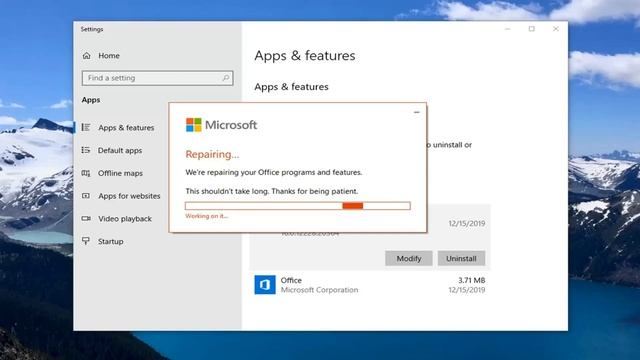This screenshot has height=360, width=640.
Task: Open Startup section
Action: coord(111,242)
